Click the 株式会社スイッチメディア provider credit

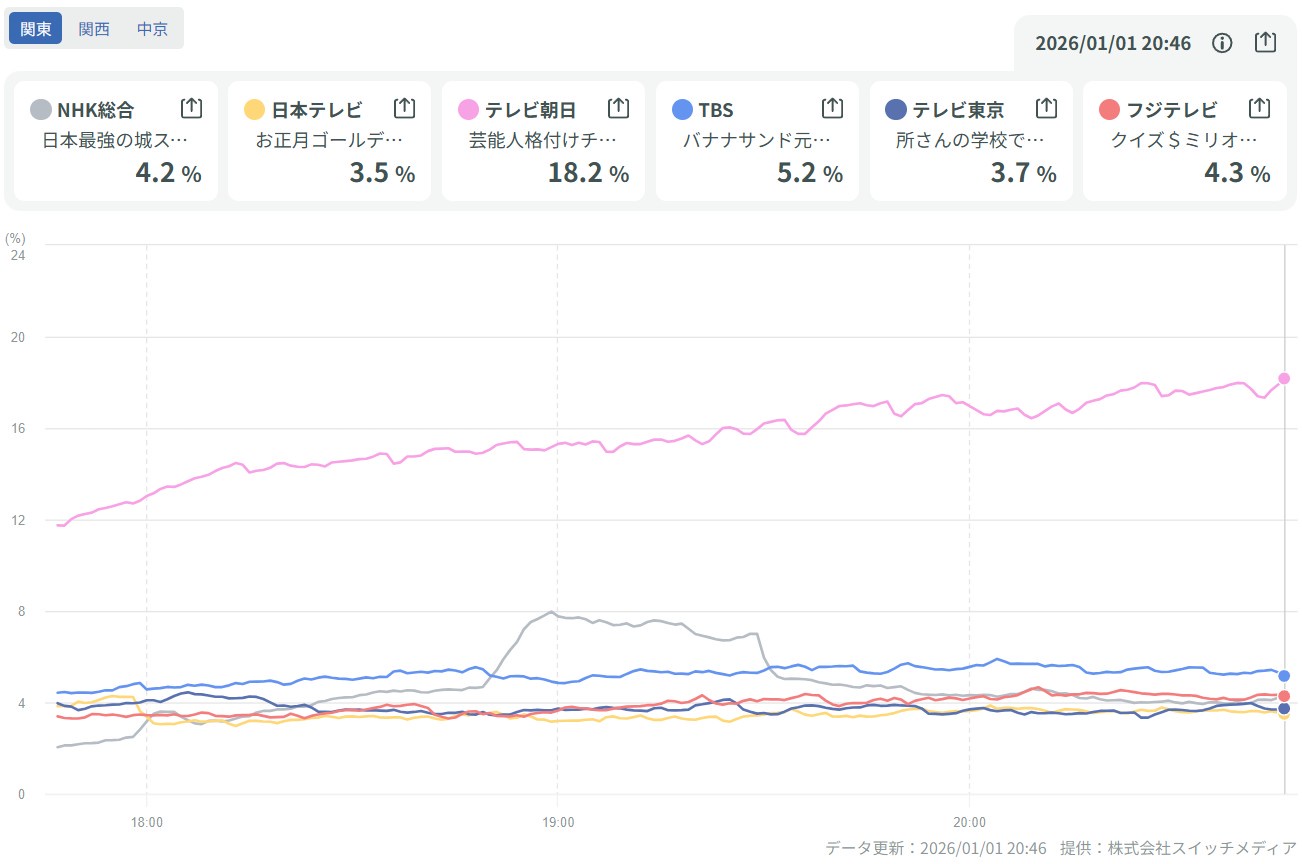pyautogui.click(x=1205, y=848)
